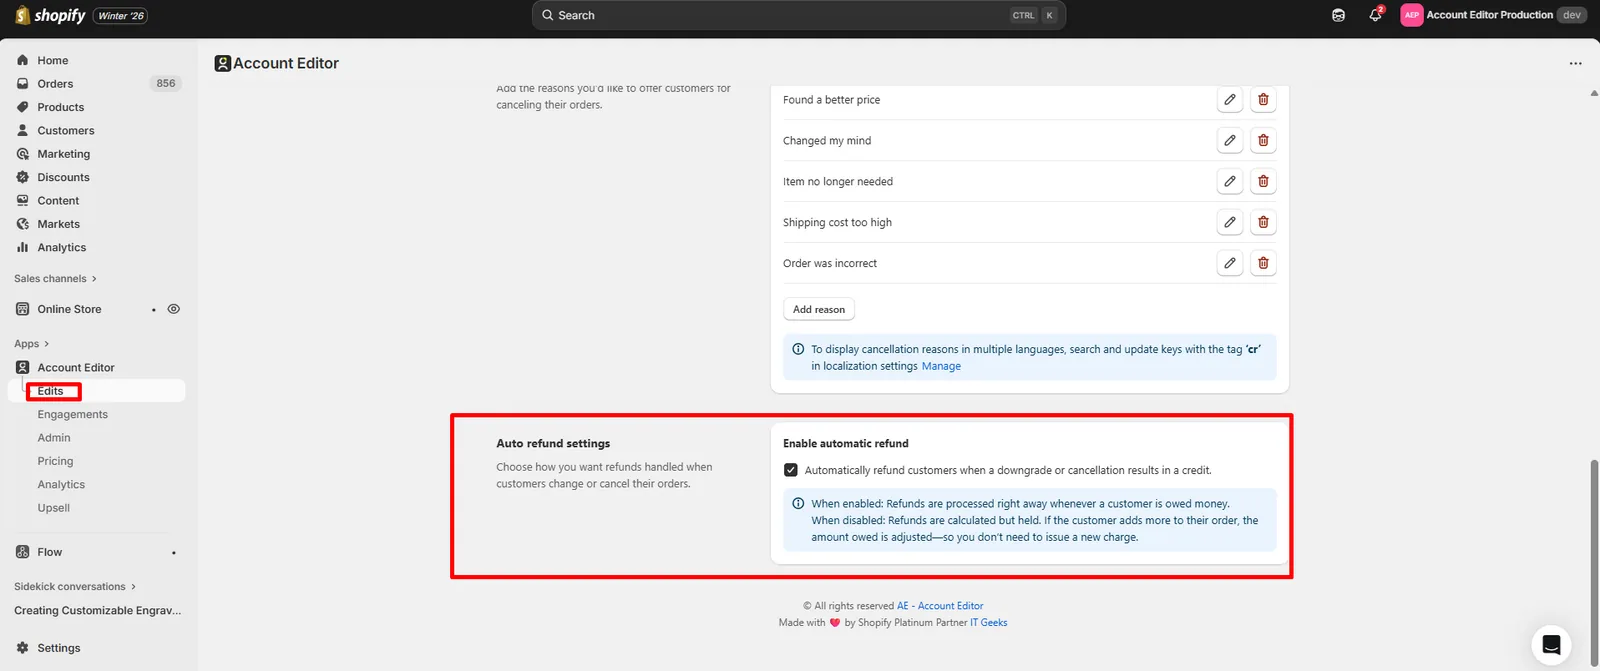Click the 856 orders count badge
The width and height of the screenshot is (1600, 671).
[166, 84]
